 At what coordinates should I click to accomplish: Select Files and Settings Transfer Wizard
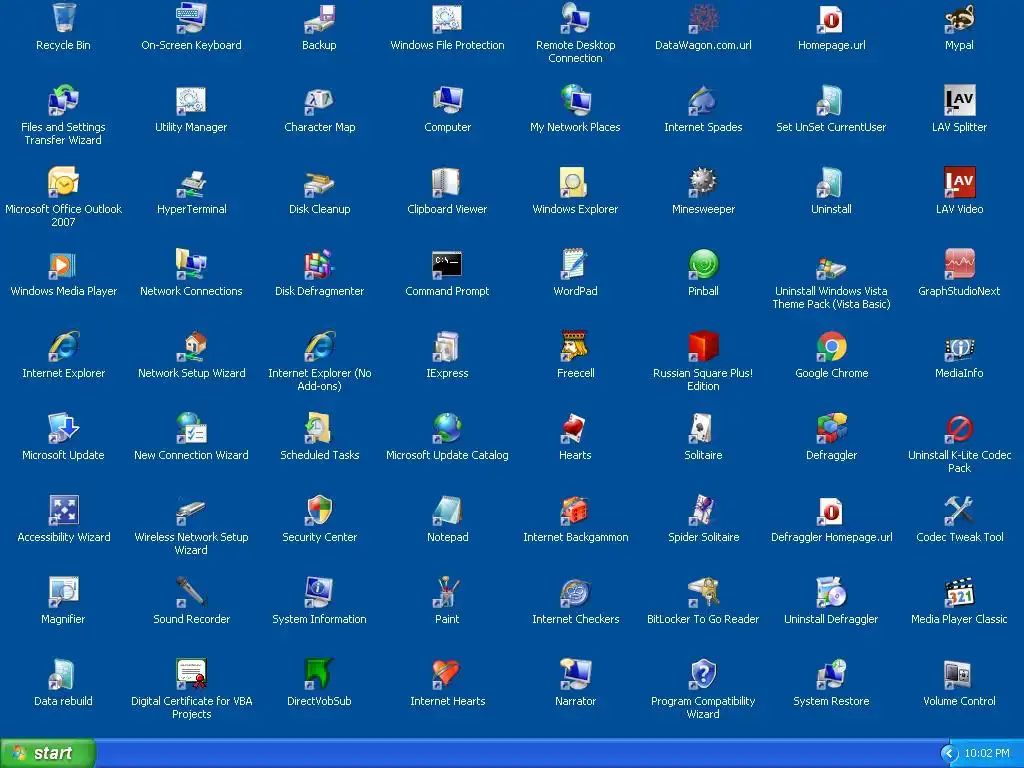coord(63,100)
